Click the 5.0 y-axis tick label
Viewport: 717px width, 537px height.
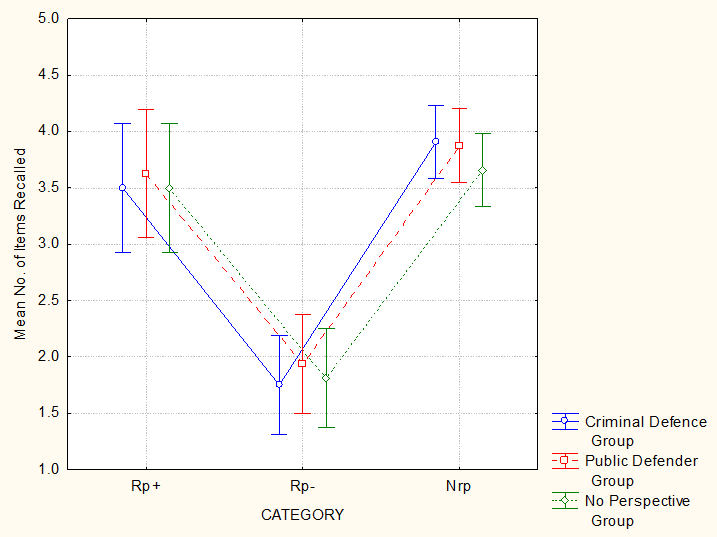click(49, 18)
